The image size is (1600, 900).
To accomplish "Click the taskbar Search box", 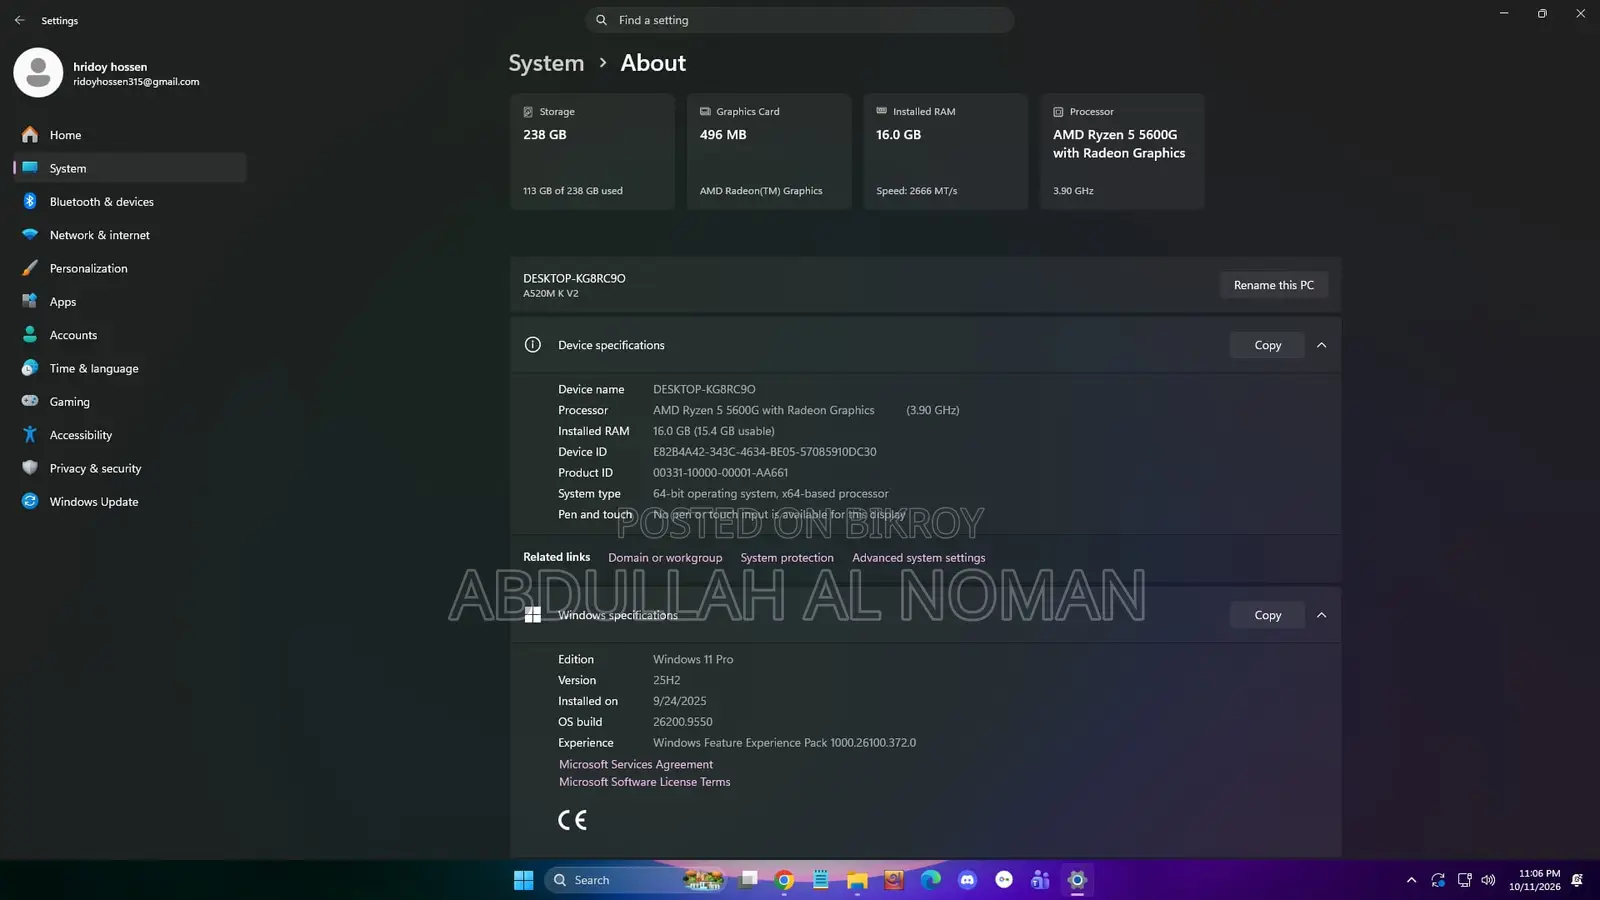I will (635, 880).
